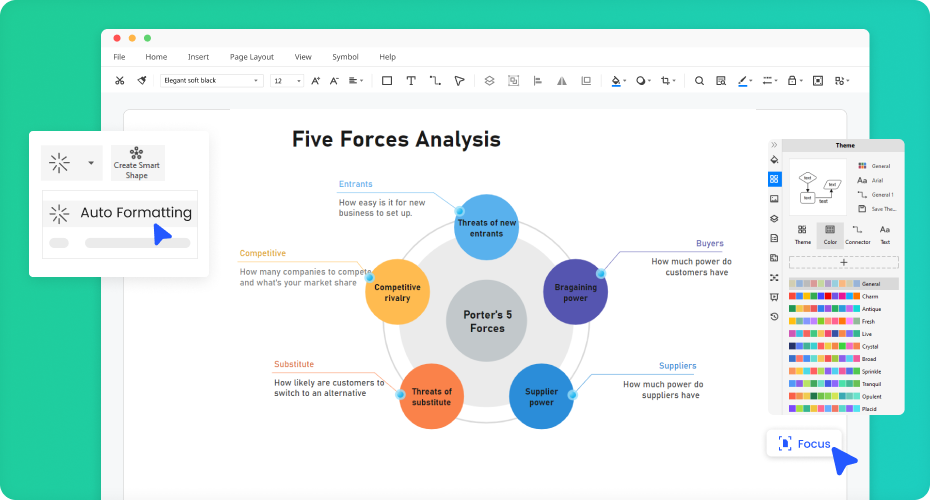
Task: Open the History icon in right sidebar
Action: tap(774, 316)
